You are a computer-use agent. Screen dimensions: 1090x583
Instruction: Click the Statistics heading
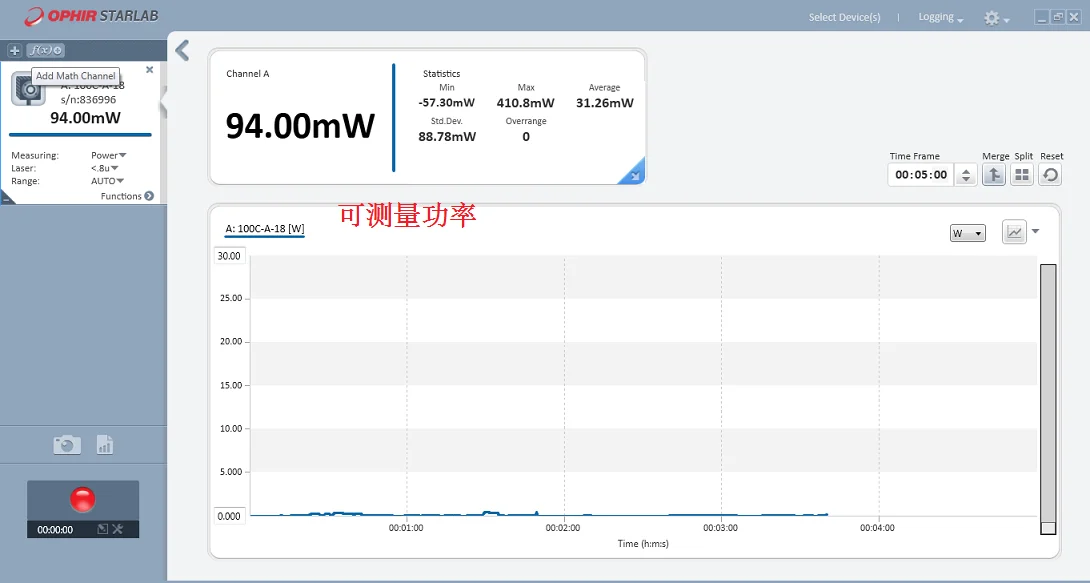[x=441, y=74]
